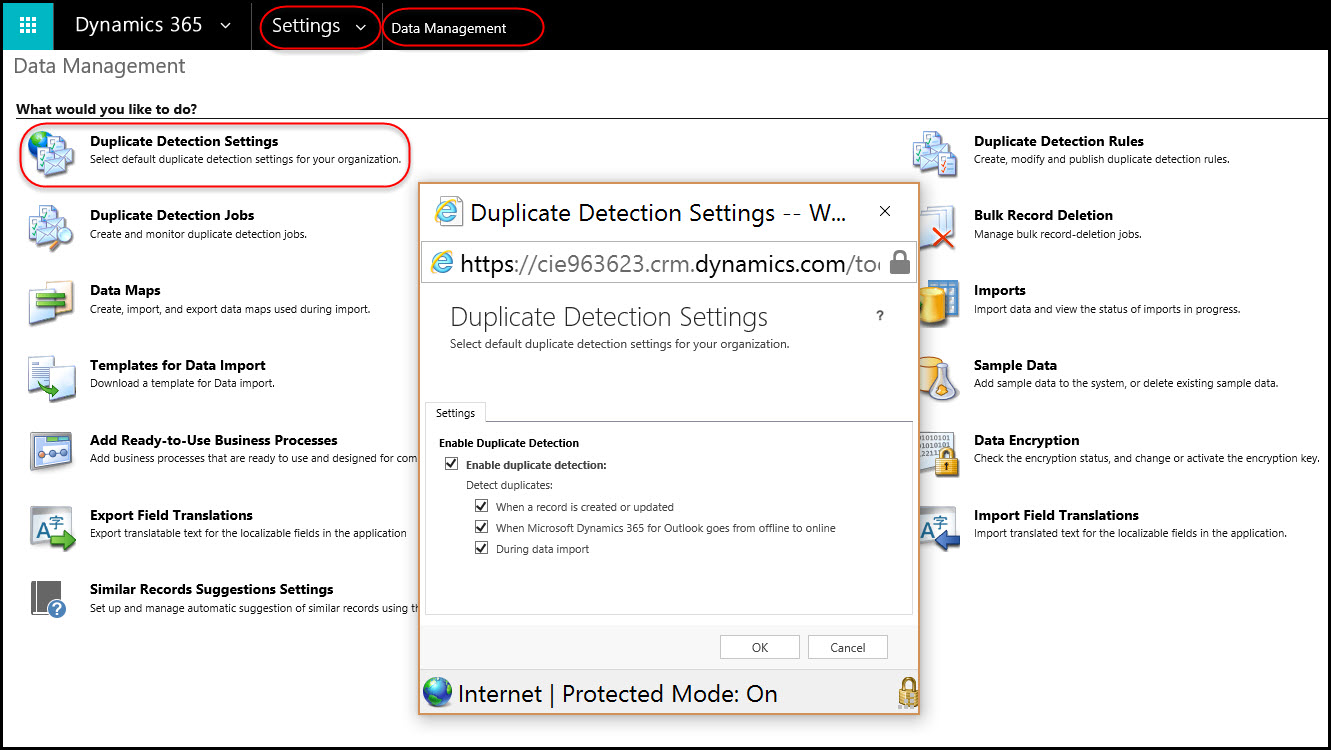Click the Export Field Translations icon
Viewport: 1331px width, 750px height.
(x=51, y=527)
